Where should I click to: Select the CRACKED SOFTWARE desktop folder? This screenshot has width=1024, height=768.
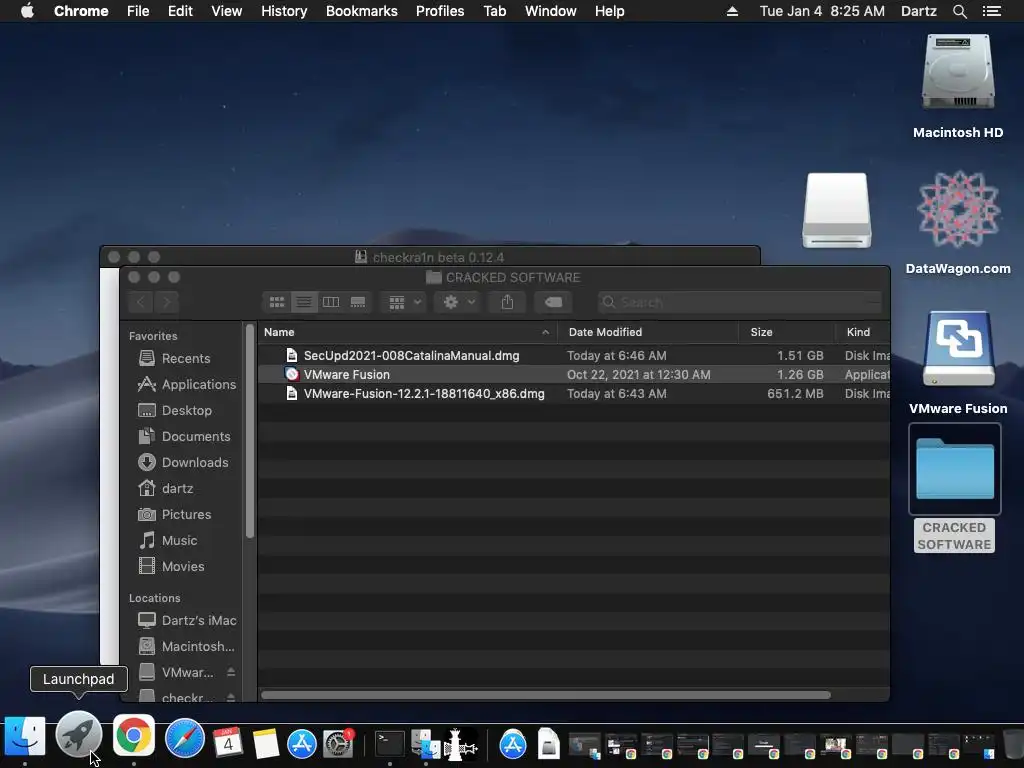[954, 469]
